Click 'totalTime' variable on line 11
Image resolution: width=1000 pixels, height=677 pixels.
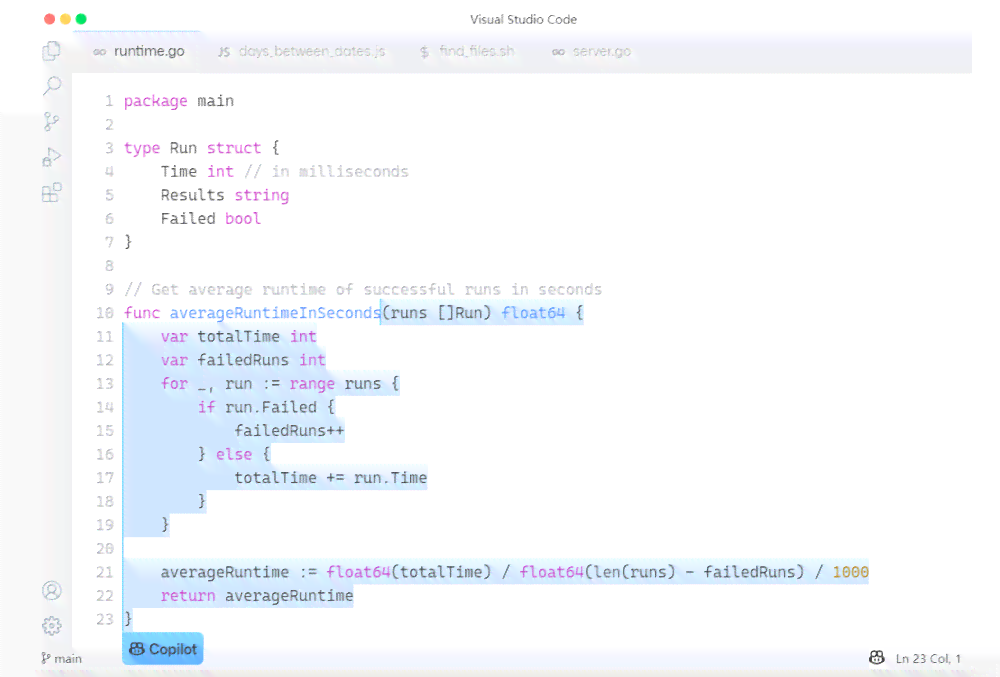(x=239, y=337)
